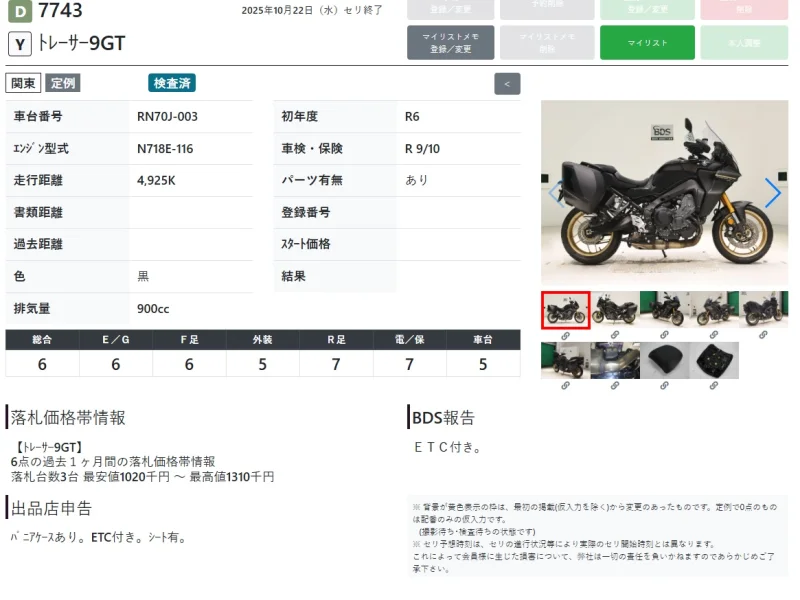Click the 車台 score column header
Screen dimensions: 800x600
[x=483, y=340]
